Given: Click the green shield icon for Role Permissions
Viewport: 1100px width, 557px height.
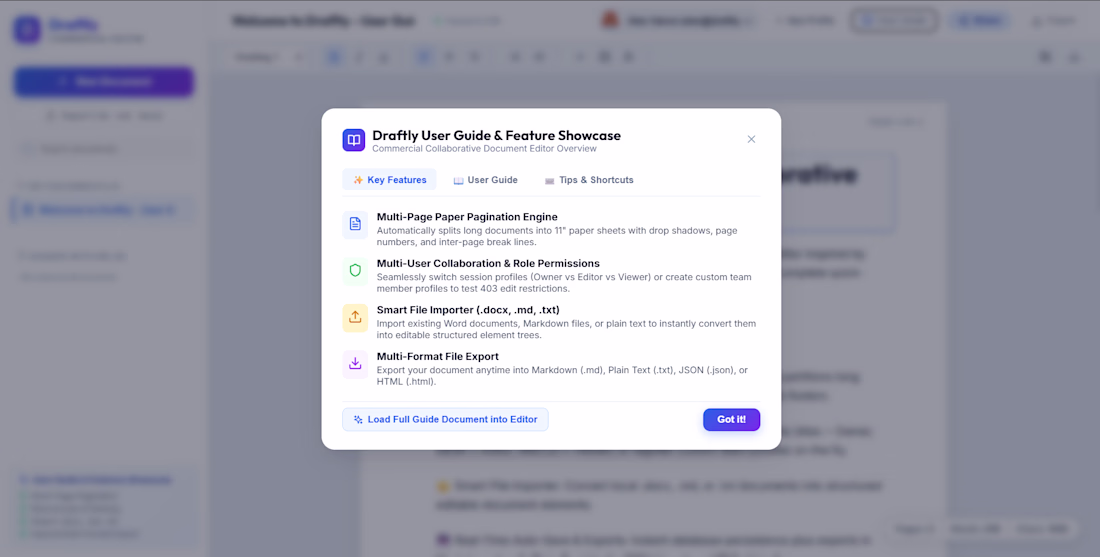Looking at the screenshot, I should pyautogui.click(x=355, y=271).
